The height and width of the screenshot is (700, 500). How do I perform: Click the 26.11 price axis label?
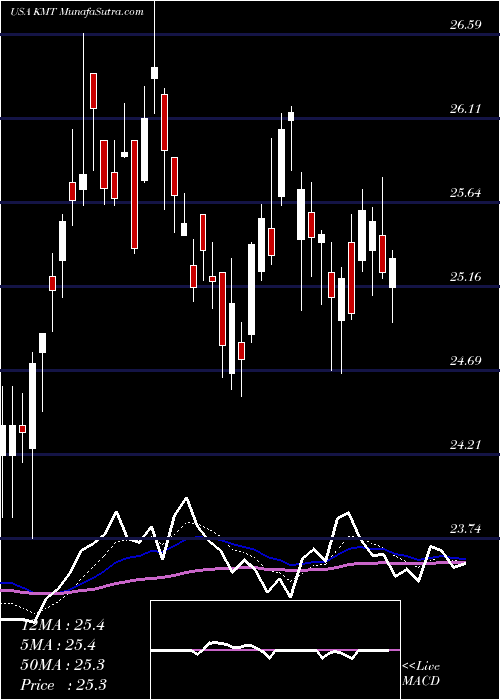click(465, 108)
